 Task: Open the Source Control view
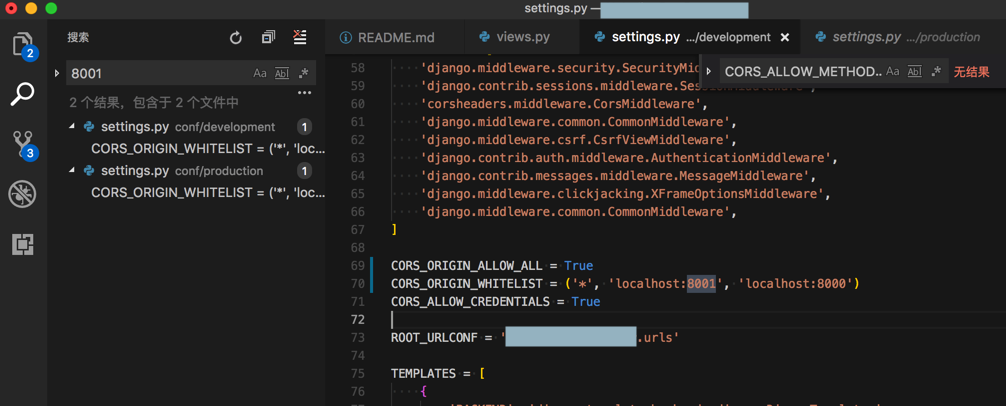click(x=22, y=144)
